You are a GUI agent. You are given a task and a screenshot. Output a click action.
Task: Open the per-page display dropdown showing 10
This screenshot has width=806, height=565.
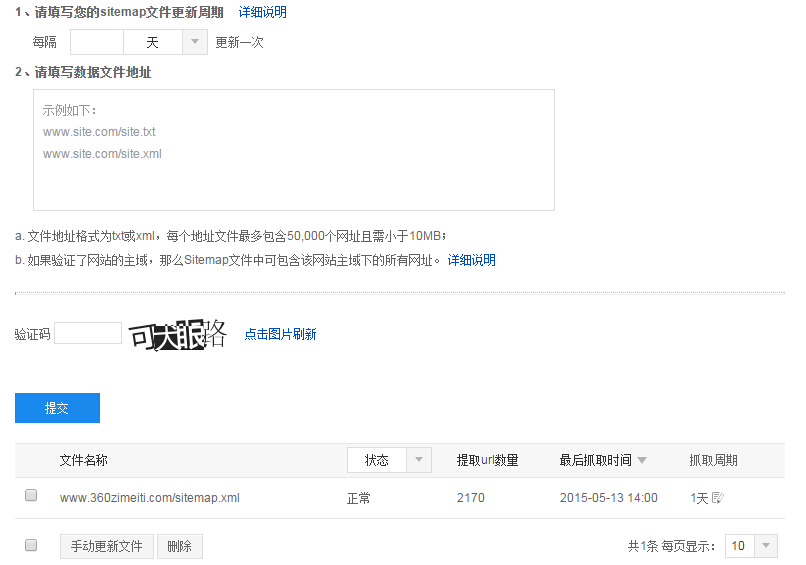tap(765, 546)
